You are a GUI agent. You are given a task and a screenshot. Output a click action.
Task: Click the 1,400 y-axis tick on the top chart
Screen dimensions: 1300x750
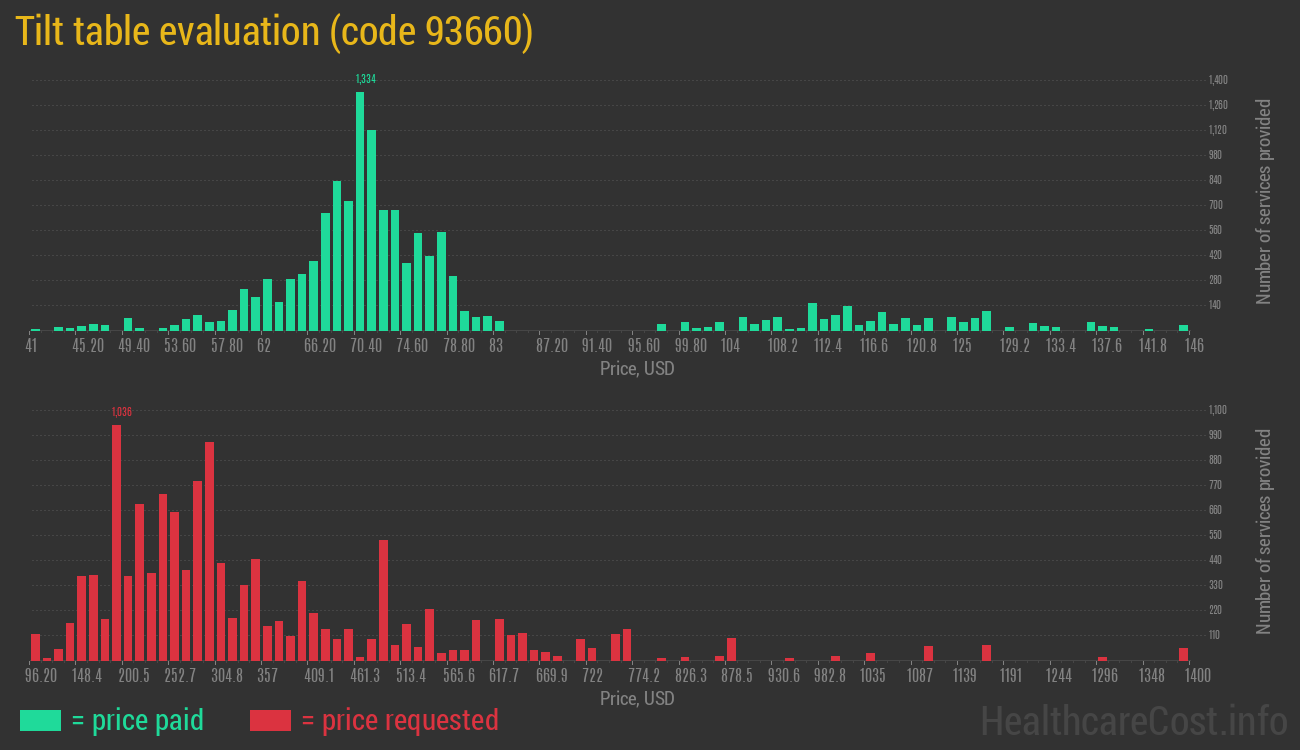tap(1218, 80)
